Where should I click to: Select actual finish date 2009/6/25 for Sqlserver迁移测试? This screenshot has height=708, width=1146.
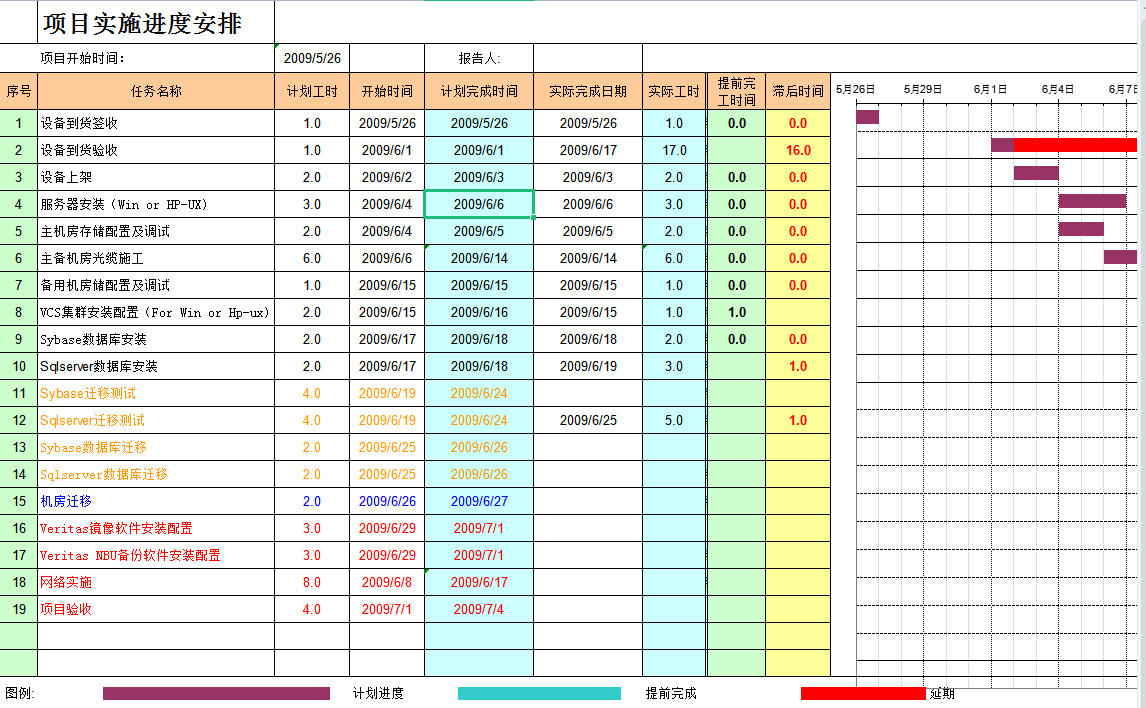[588, 421]
